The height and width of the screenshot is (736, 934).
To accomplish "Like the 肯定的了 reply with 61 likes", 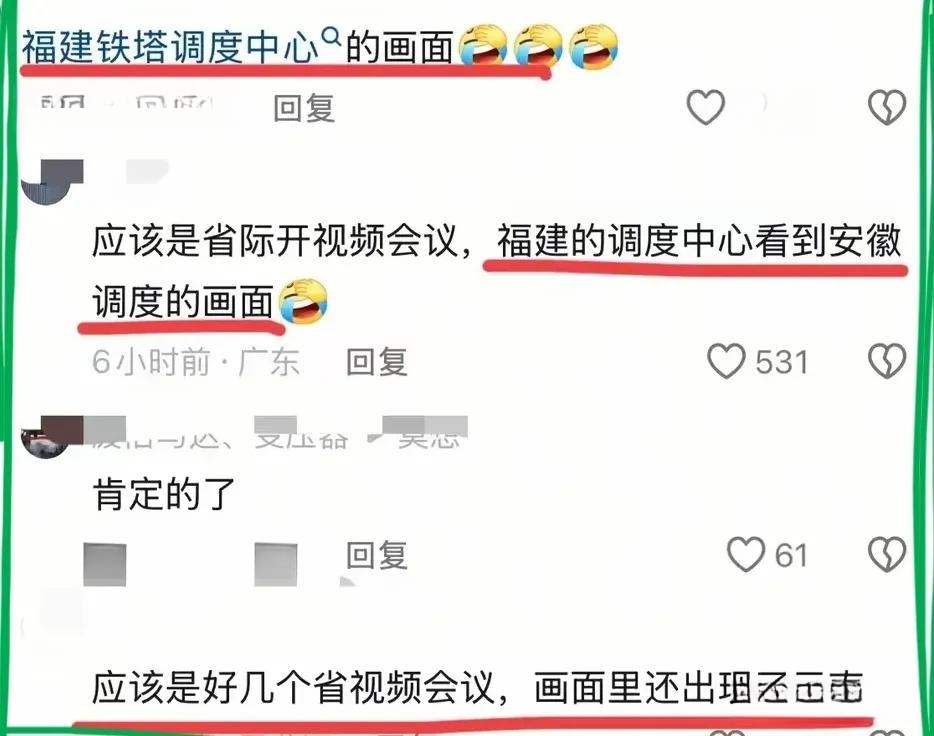I will click(746, 554).
